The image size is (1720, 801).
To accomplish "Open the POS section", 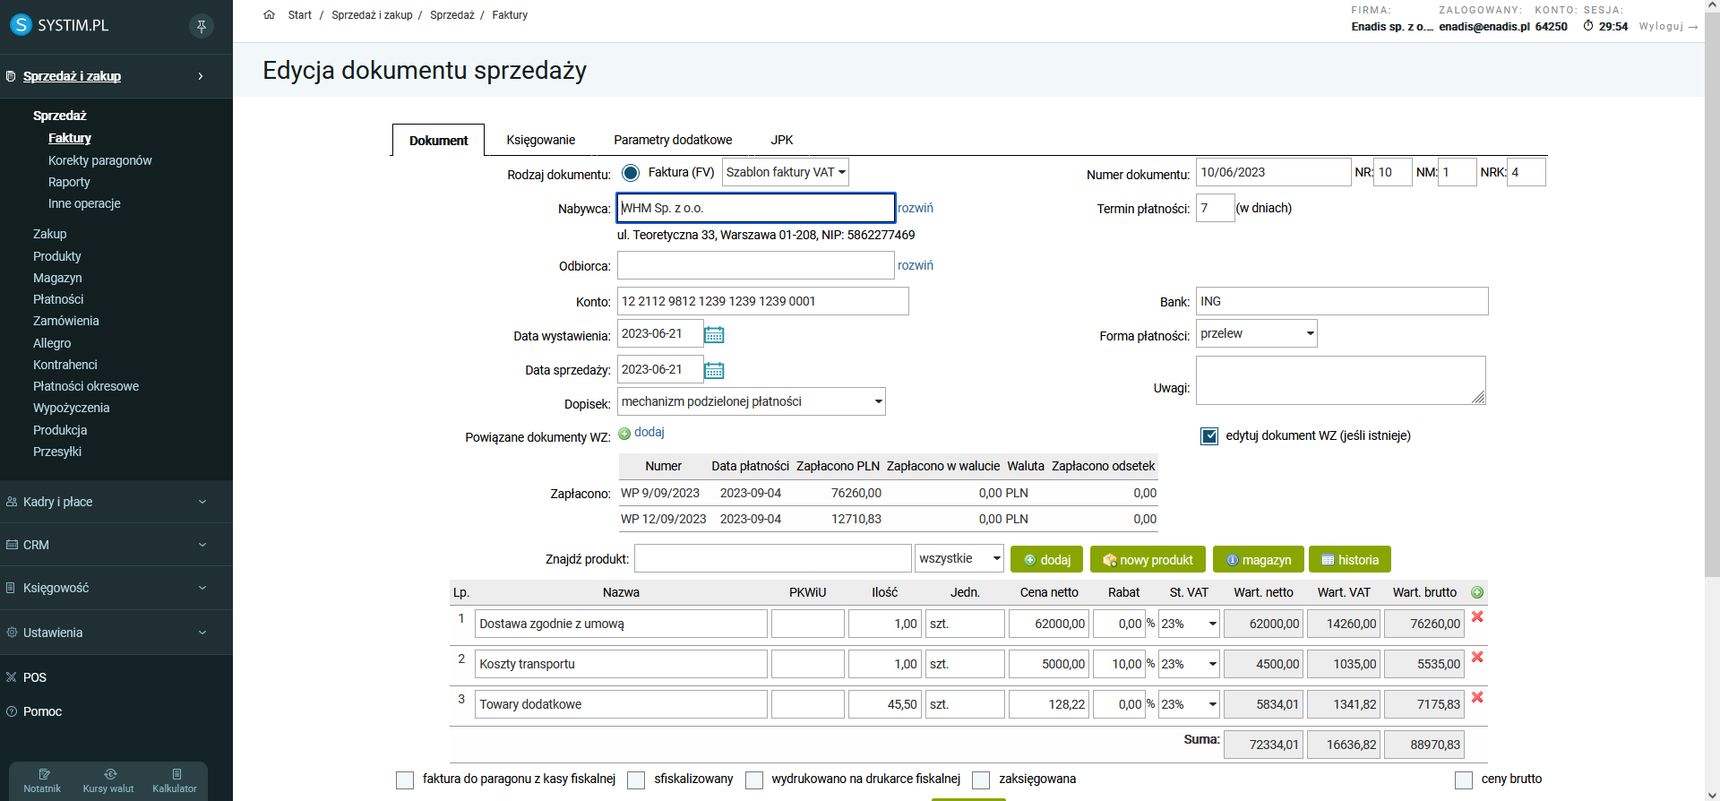I will point(35,677).
